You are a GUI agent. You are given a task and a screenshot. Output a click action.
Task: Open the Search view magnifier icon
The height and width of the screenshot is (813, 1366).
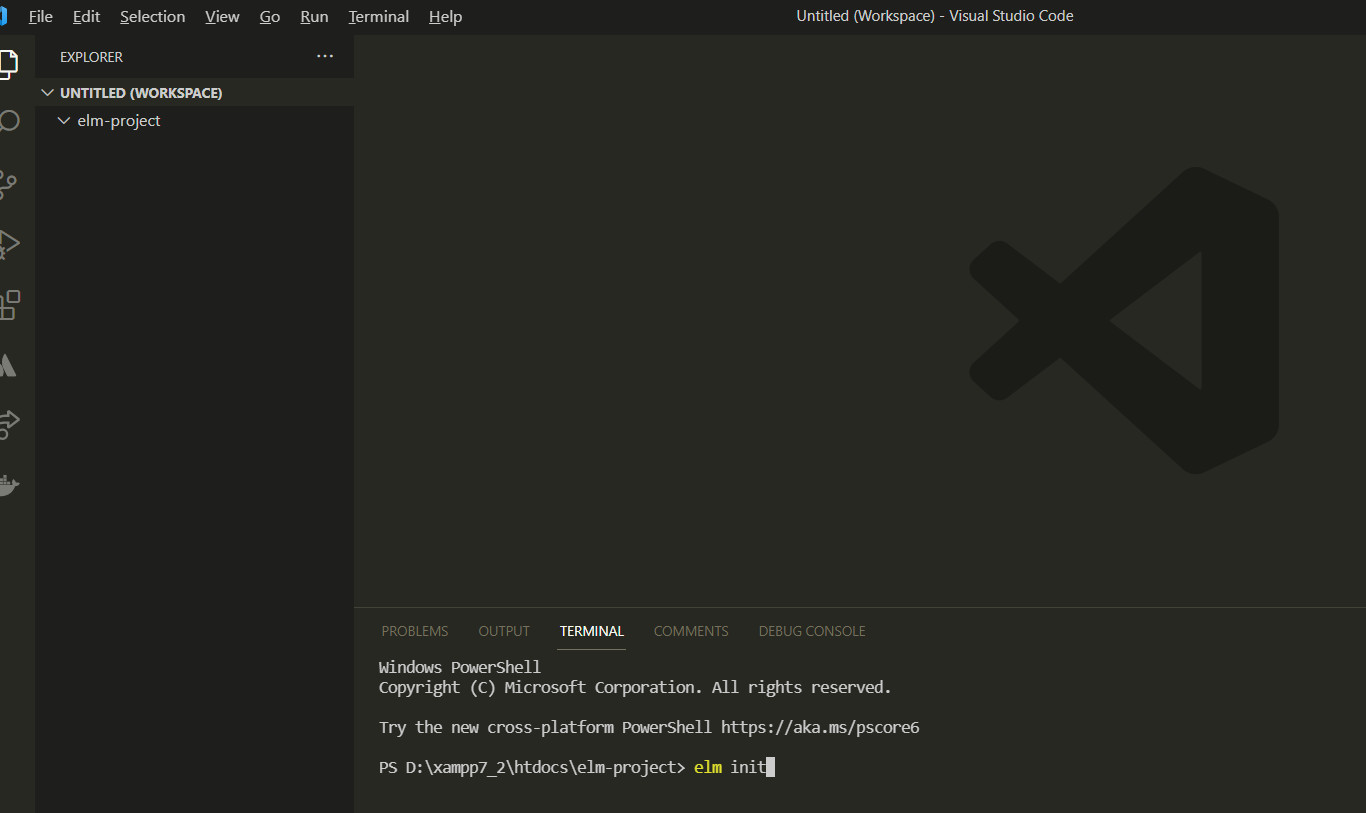[x=8, y=122]
